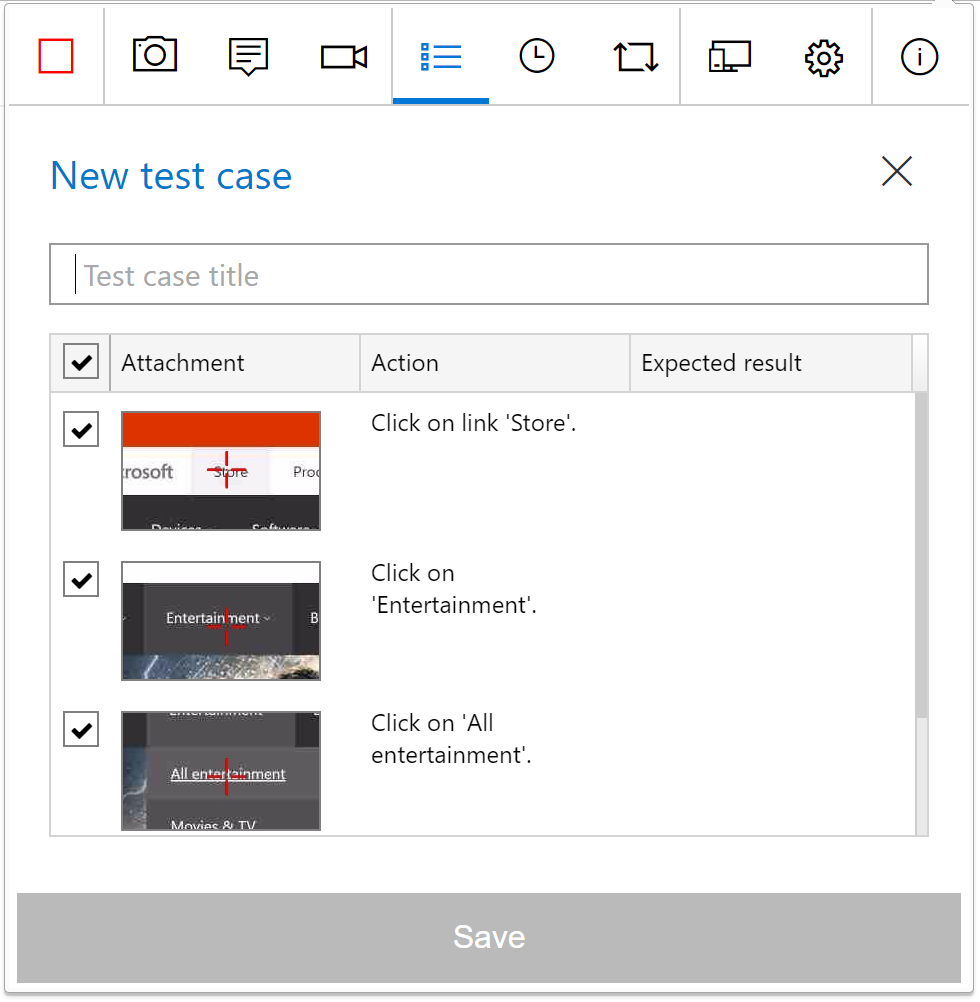Close the New test case dialog

click(x=896, y=171)
